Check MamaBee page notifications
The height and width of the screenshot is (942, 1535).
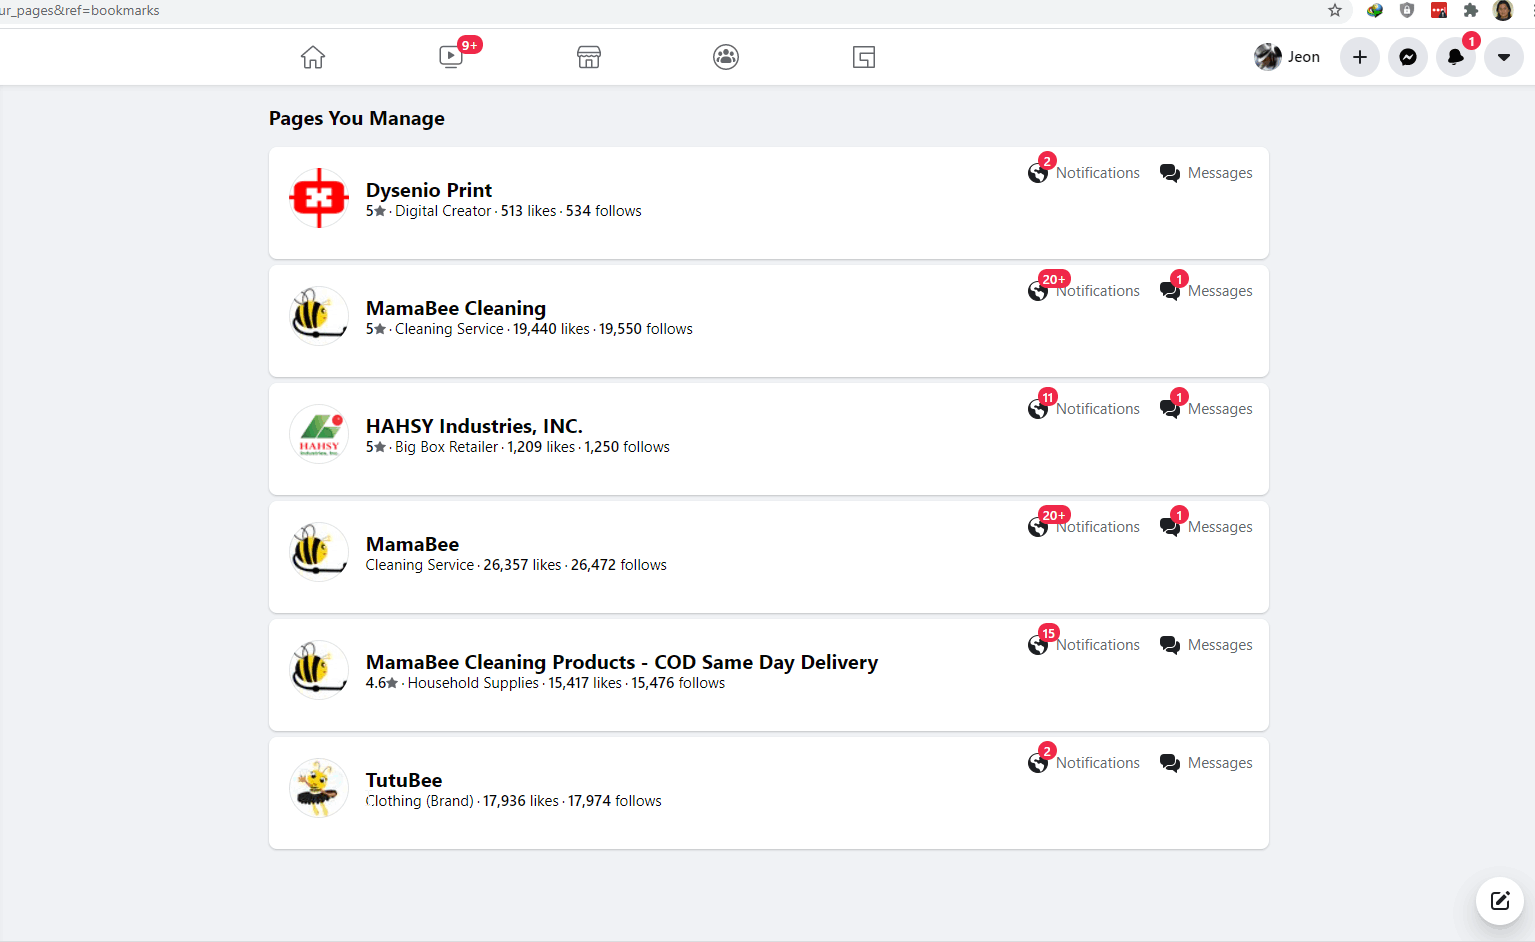click(1084, 527)
